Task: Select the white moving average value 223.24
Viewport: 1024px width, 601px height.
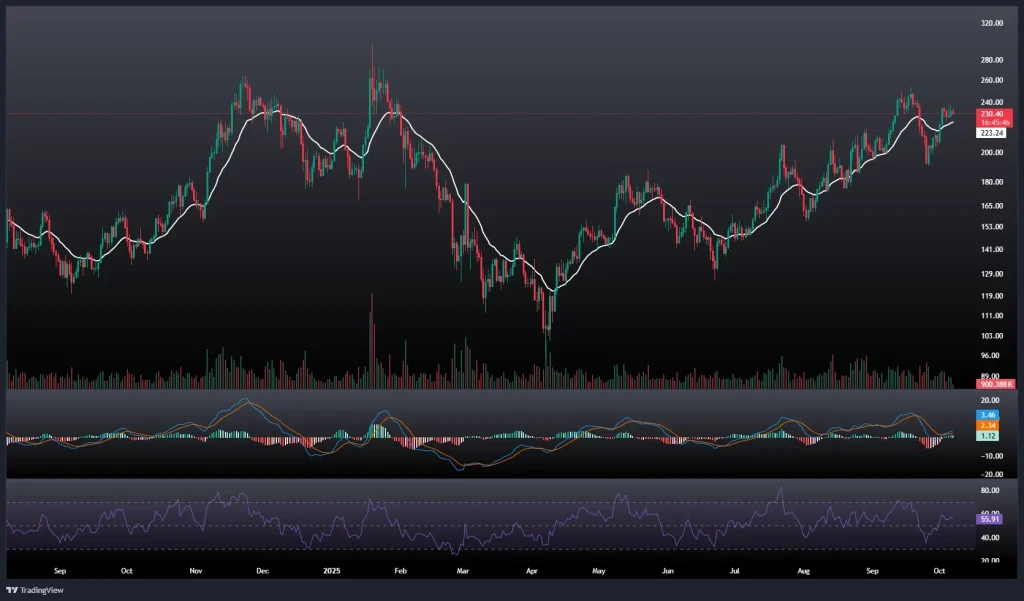Action: click(992, 132)
